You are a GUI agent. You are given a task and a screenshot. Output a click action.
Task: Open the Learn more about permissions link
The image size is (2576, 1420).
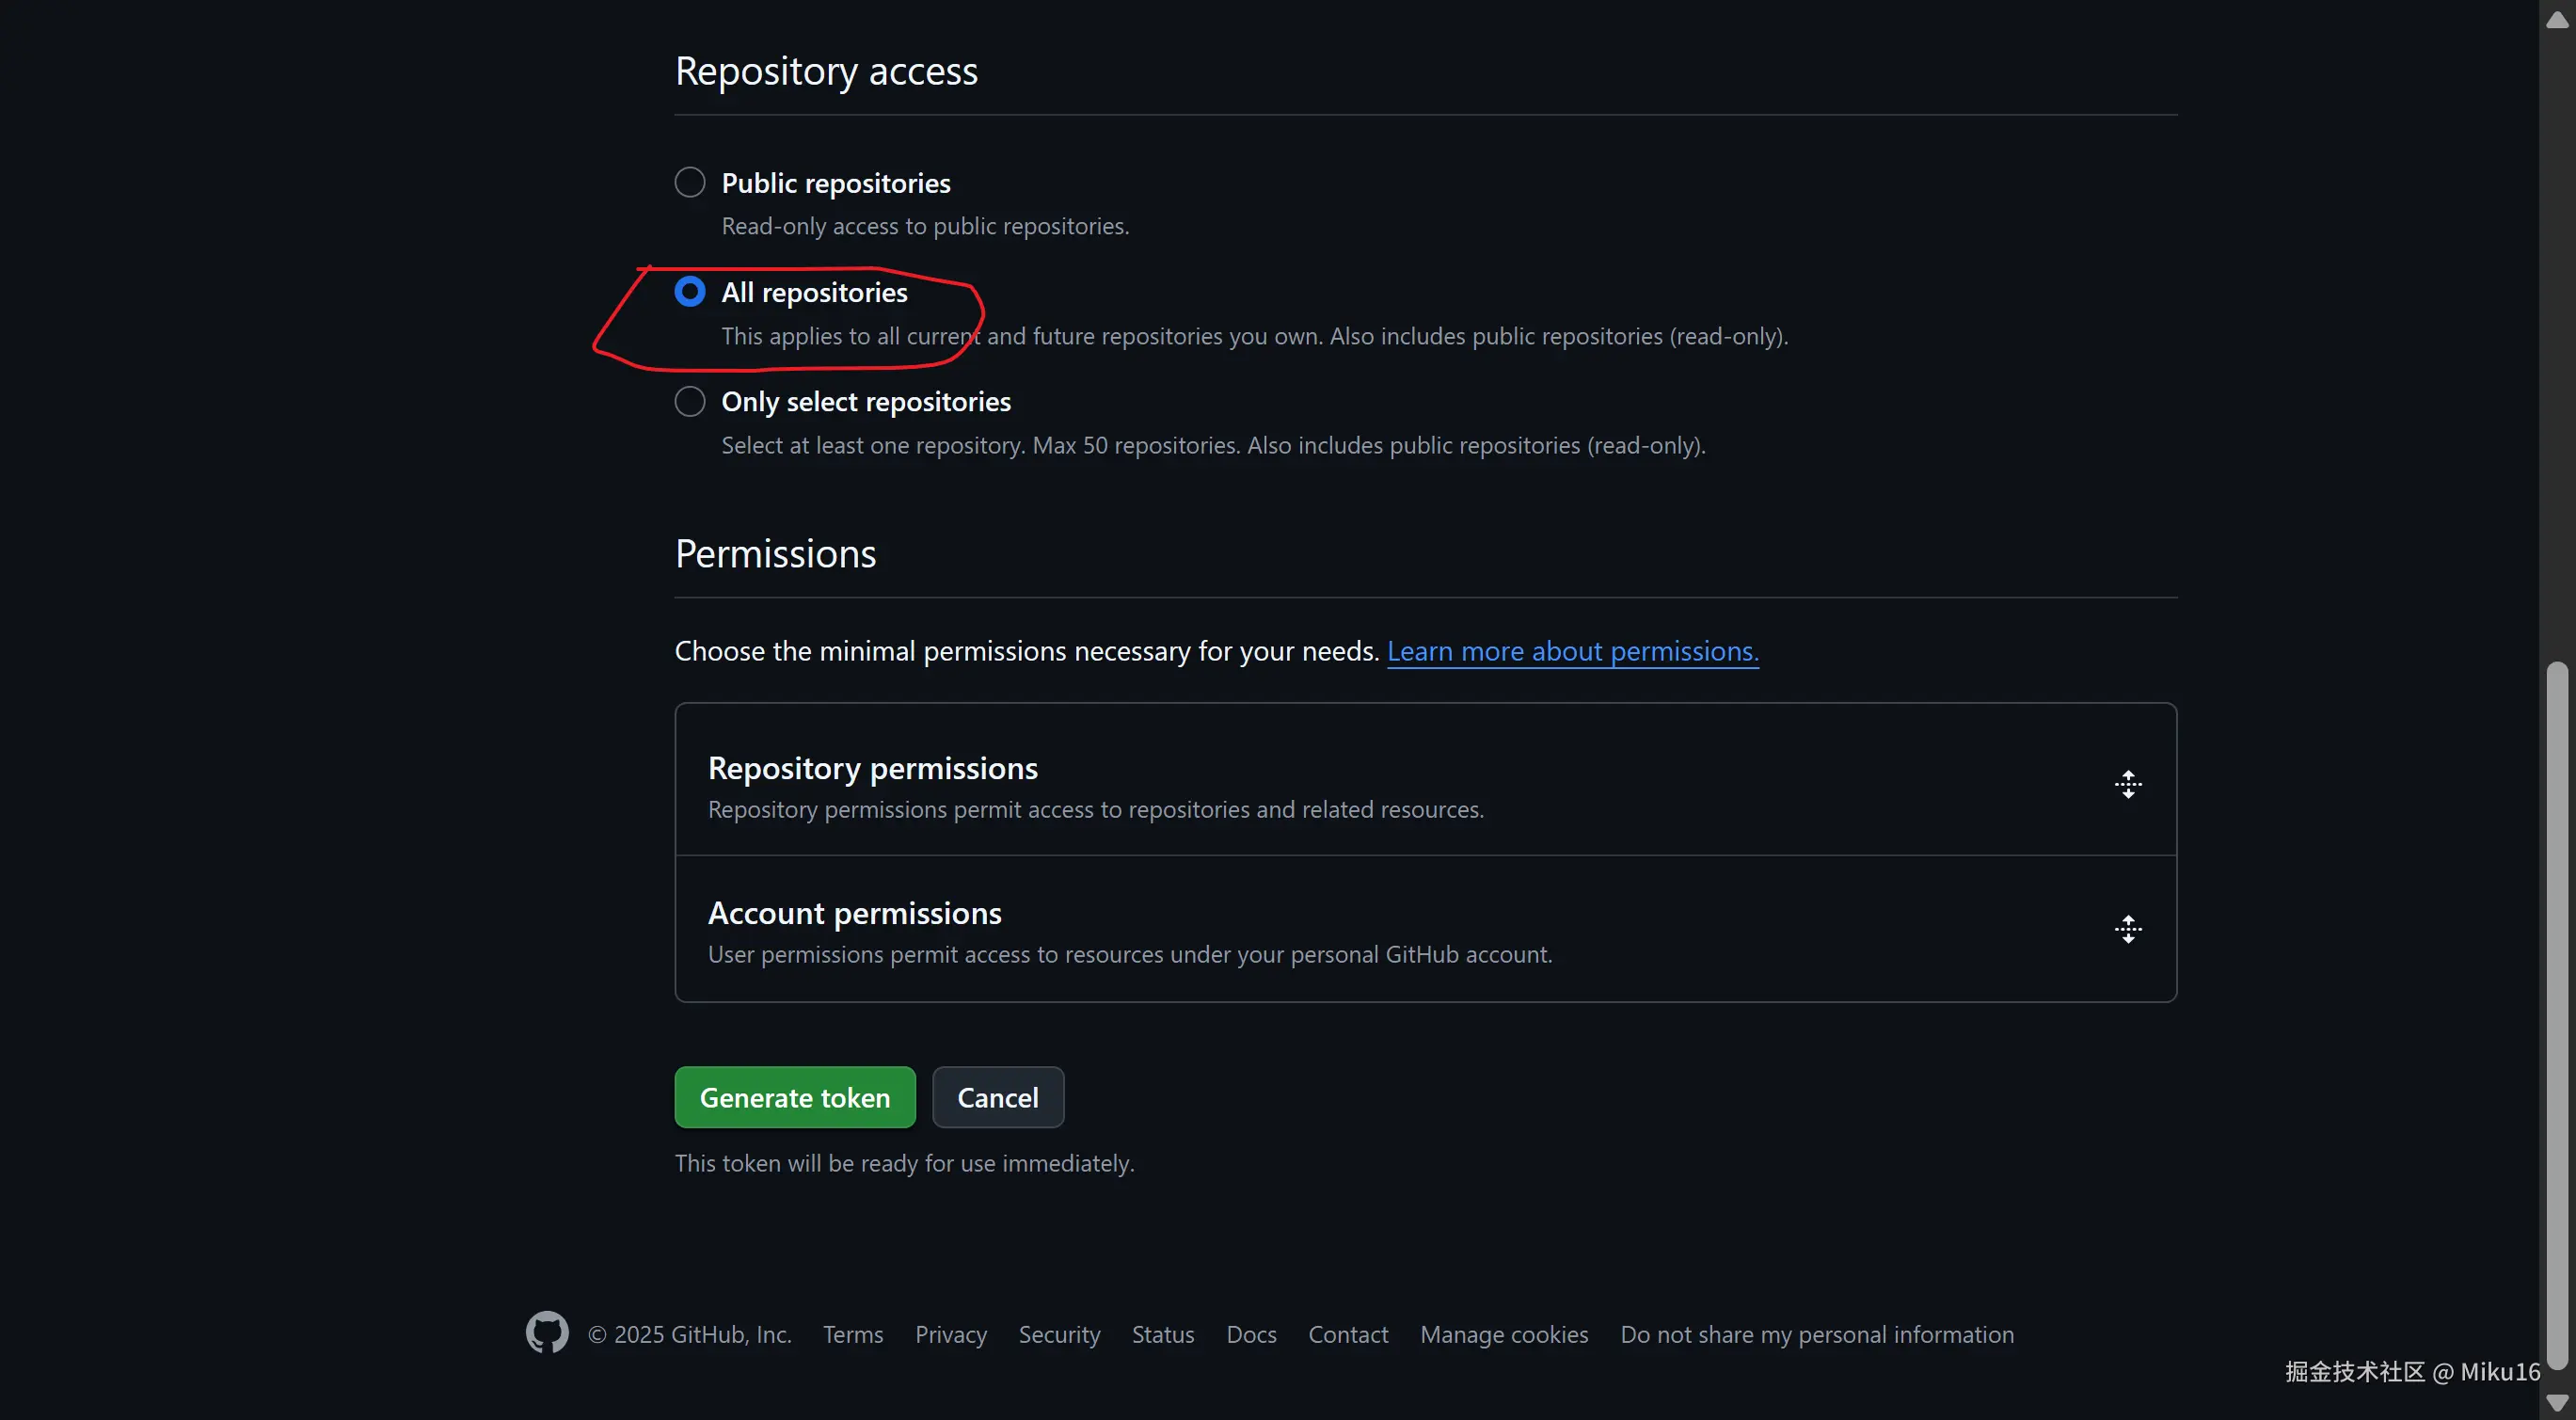pos(1572,651)
